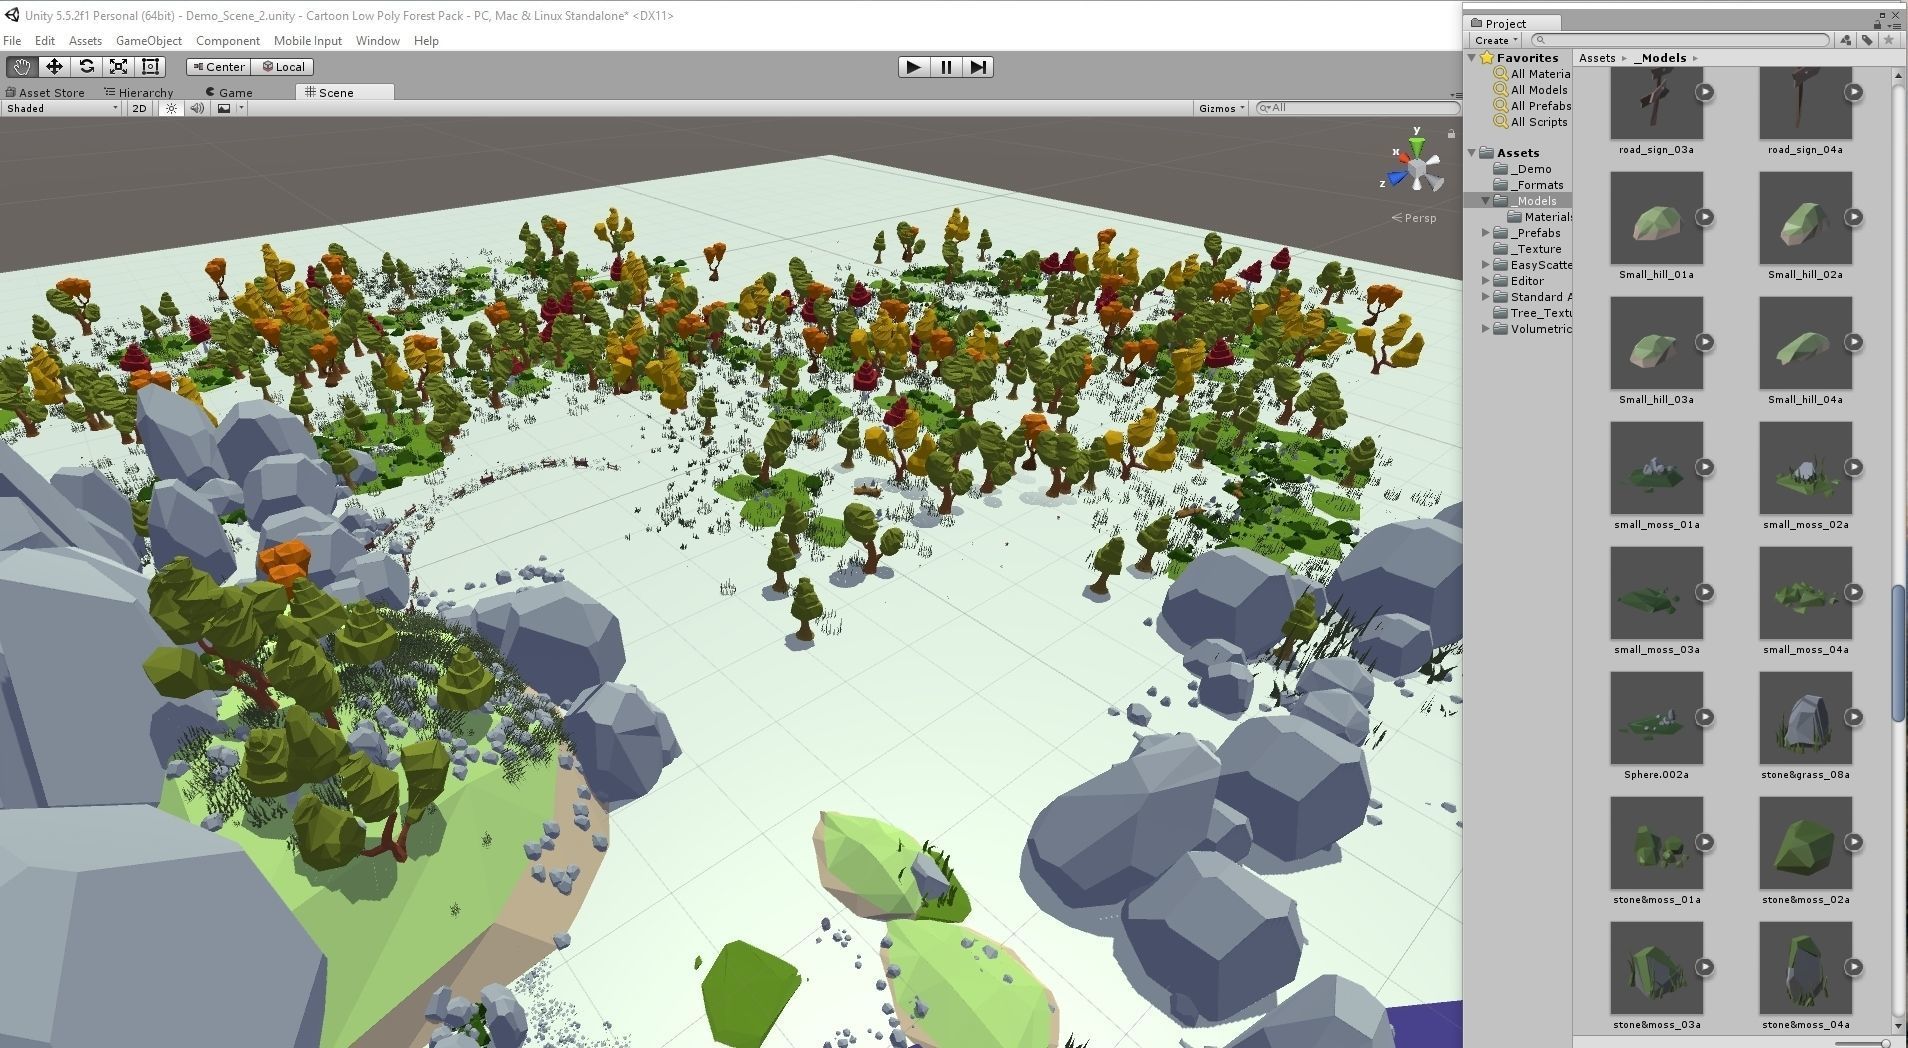1908x1048 pixels.
Task: Open the Window menu
Action: [378, 41]
